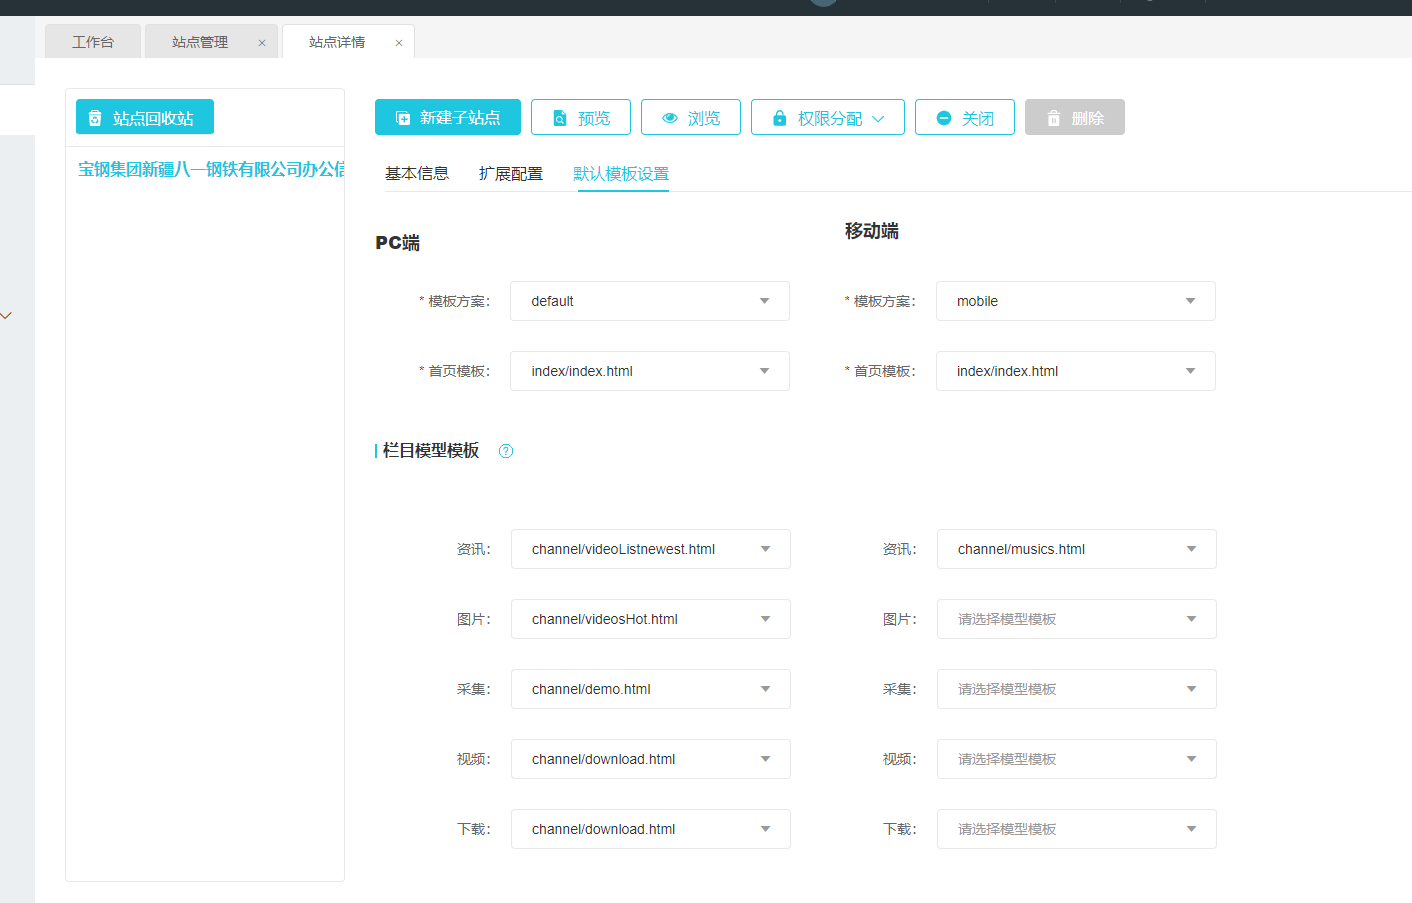Expand PC 资讯 template dropdown
The image size is (1412, 903).
651,549
